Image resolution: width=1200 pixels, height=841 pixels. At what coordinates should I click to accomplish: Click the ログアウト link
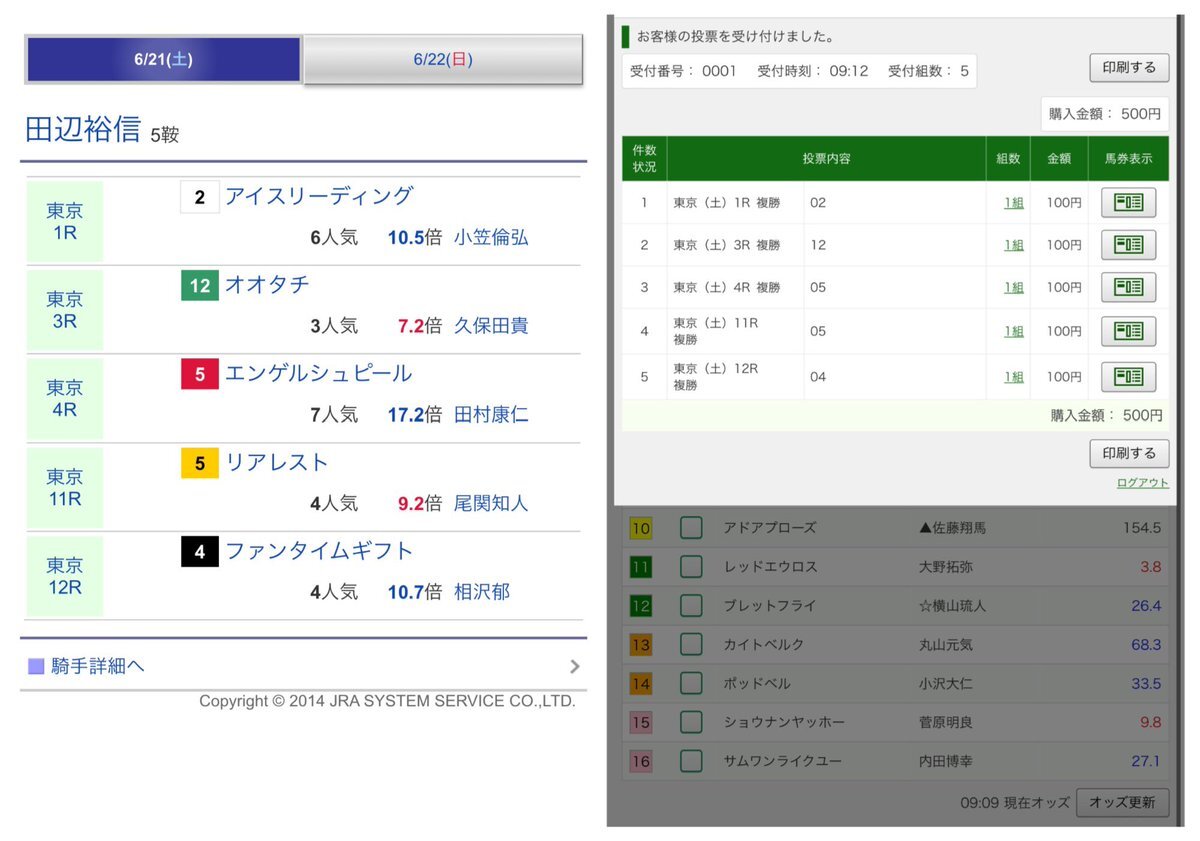coord(1142,483)
